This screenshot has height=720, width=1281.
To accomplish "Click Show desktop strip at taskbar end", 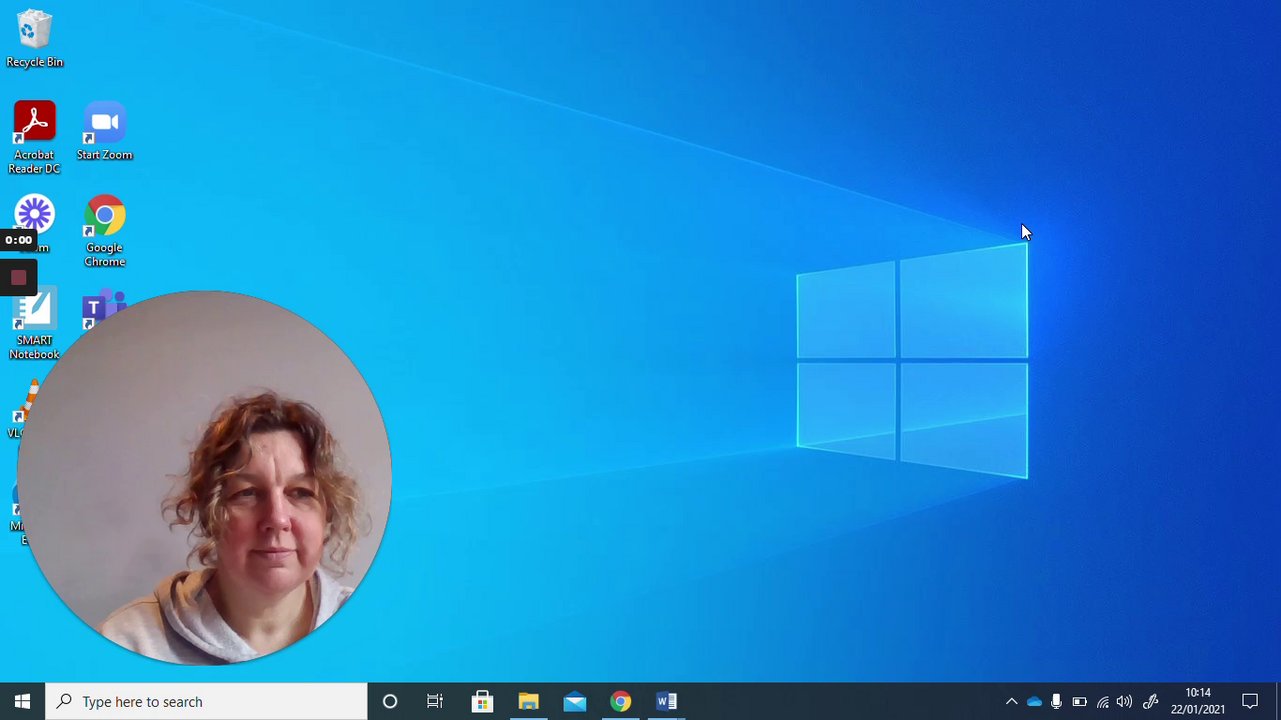I will [1277, 701].
